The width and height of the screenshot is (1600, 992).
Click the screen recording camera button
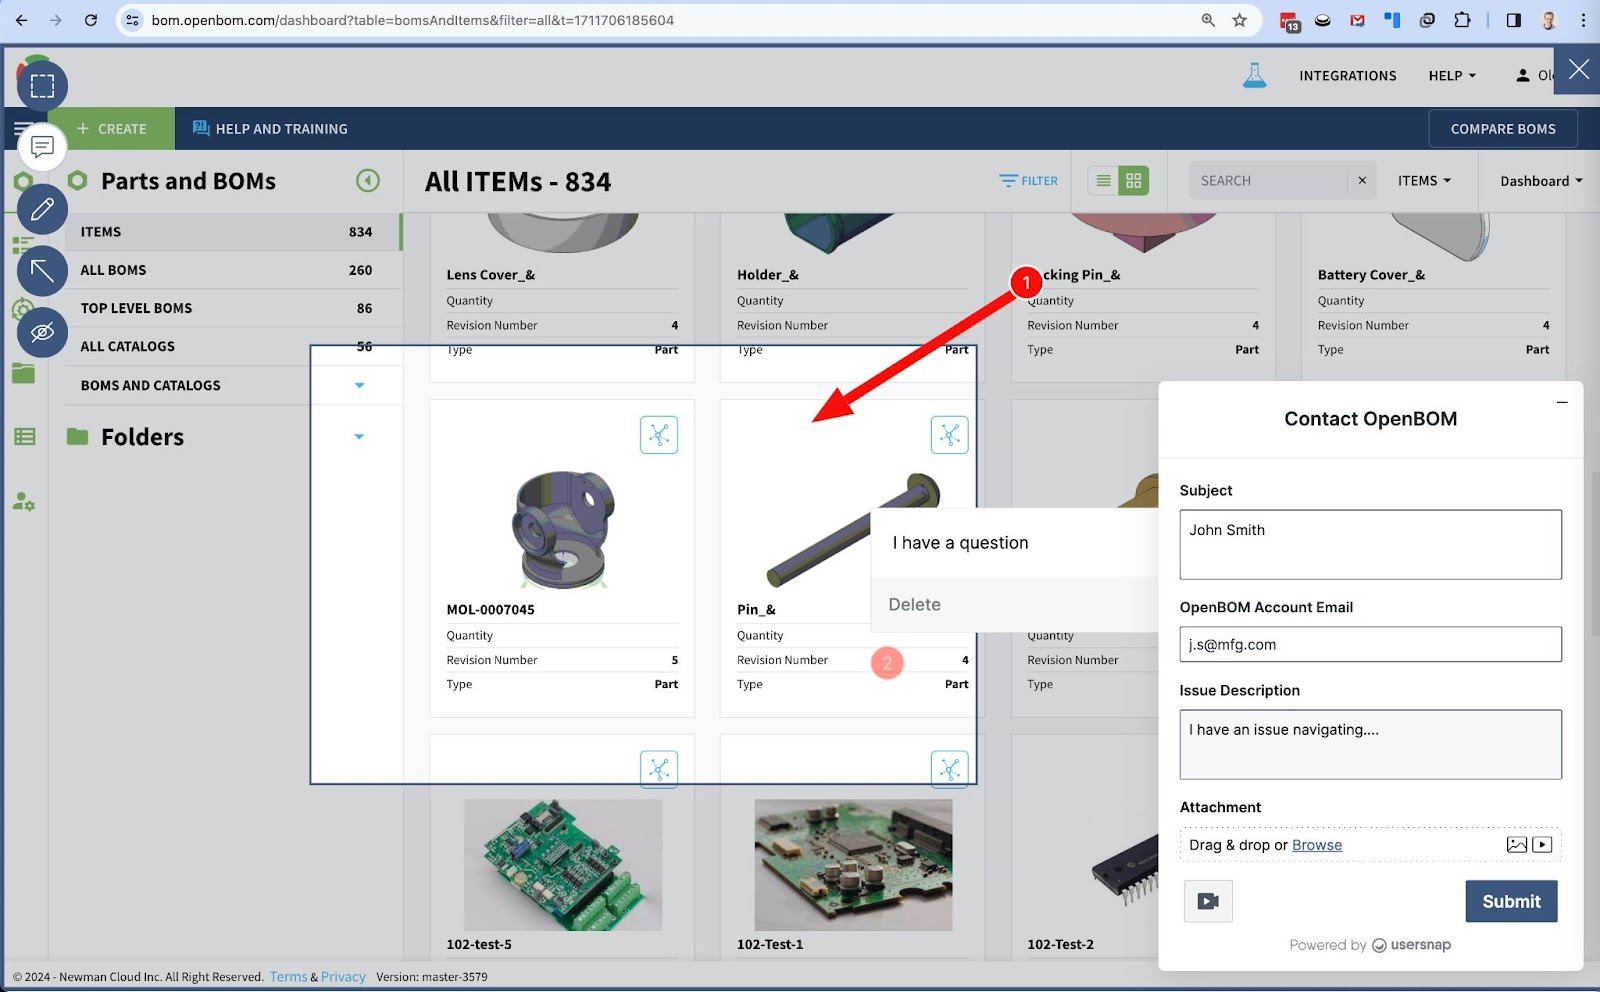1208,901
